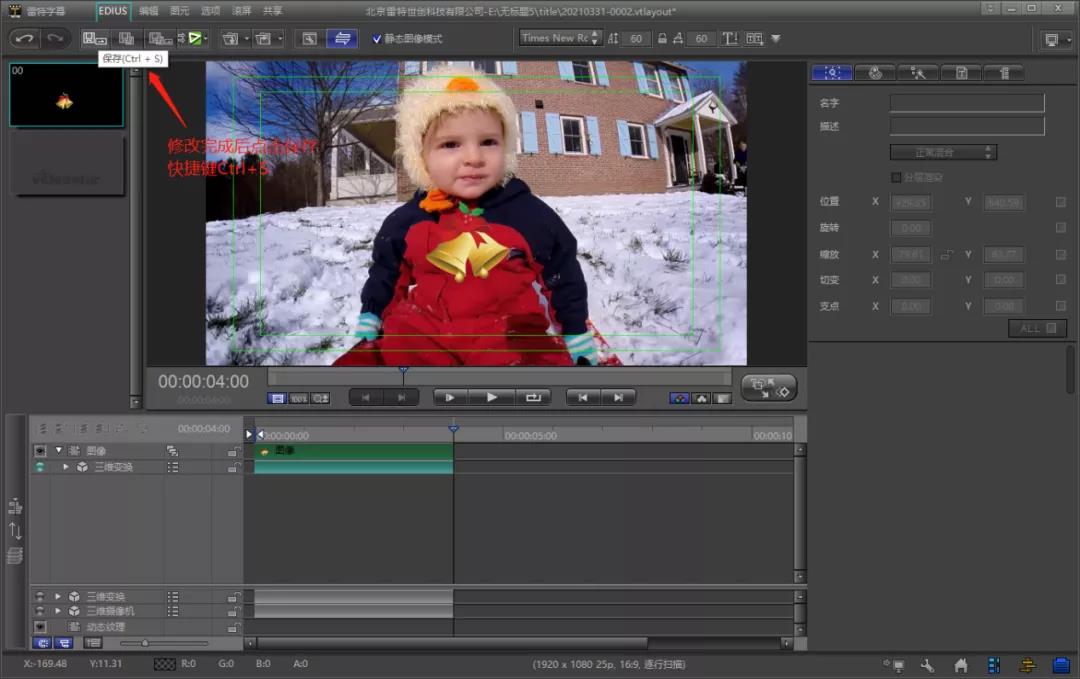Click the layer stack icon on 图像 track

point(172,451)
